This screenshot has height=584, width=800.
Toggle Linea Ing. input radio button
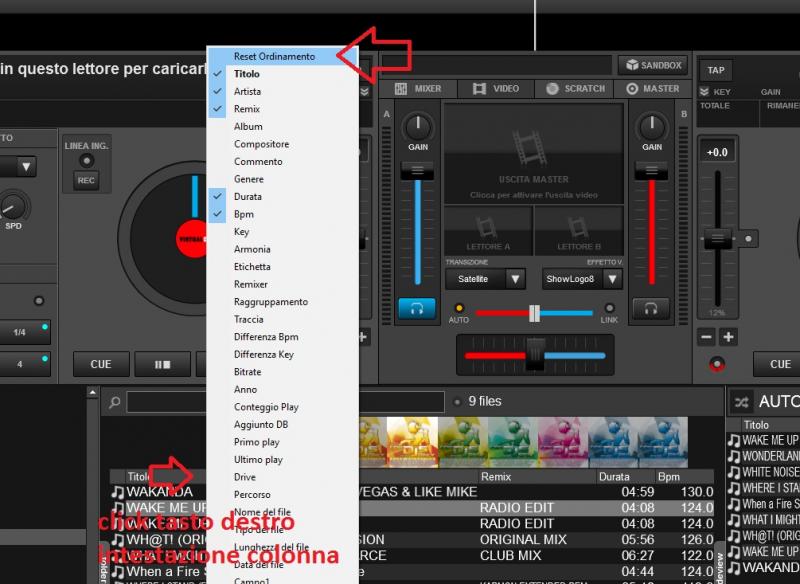[86, 161]
